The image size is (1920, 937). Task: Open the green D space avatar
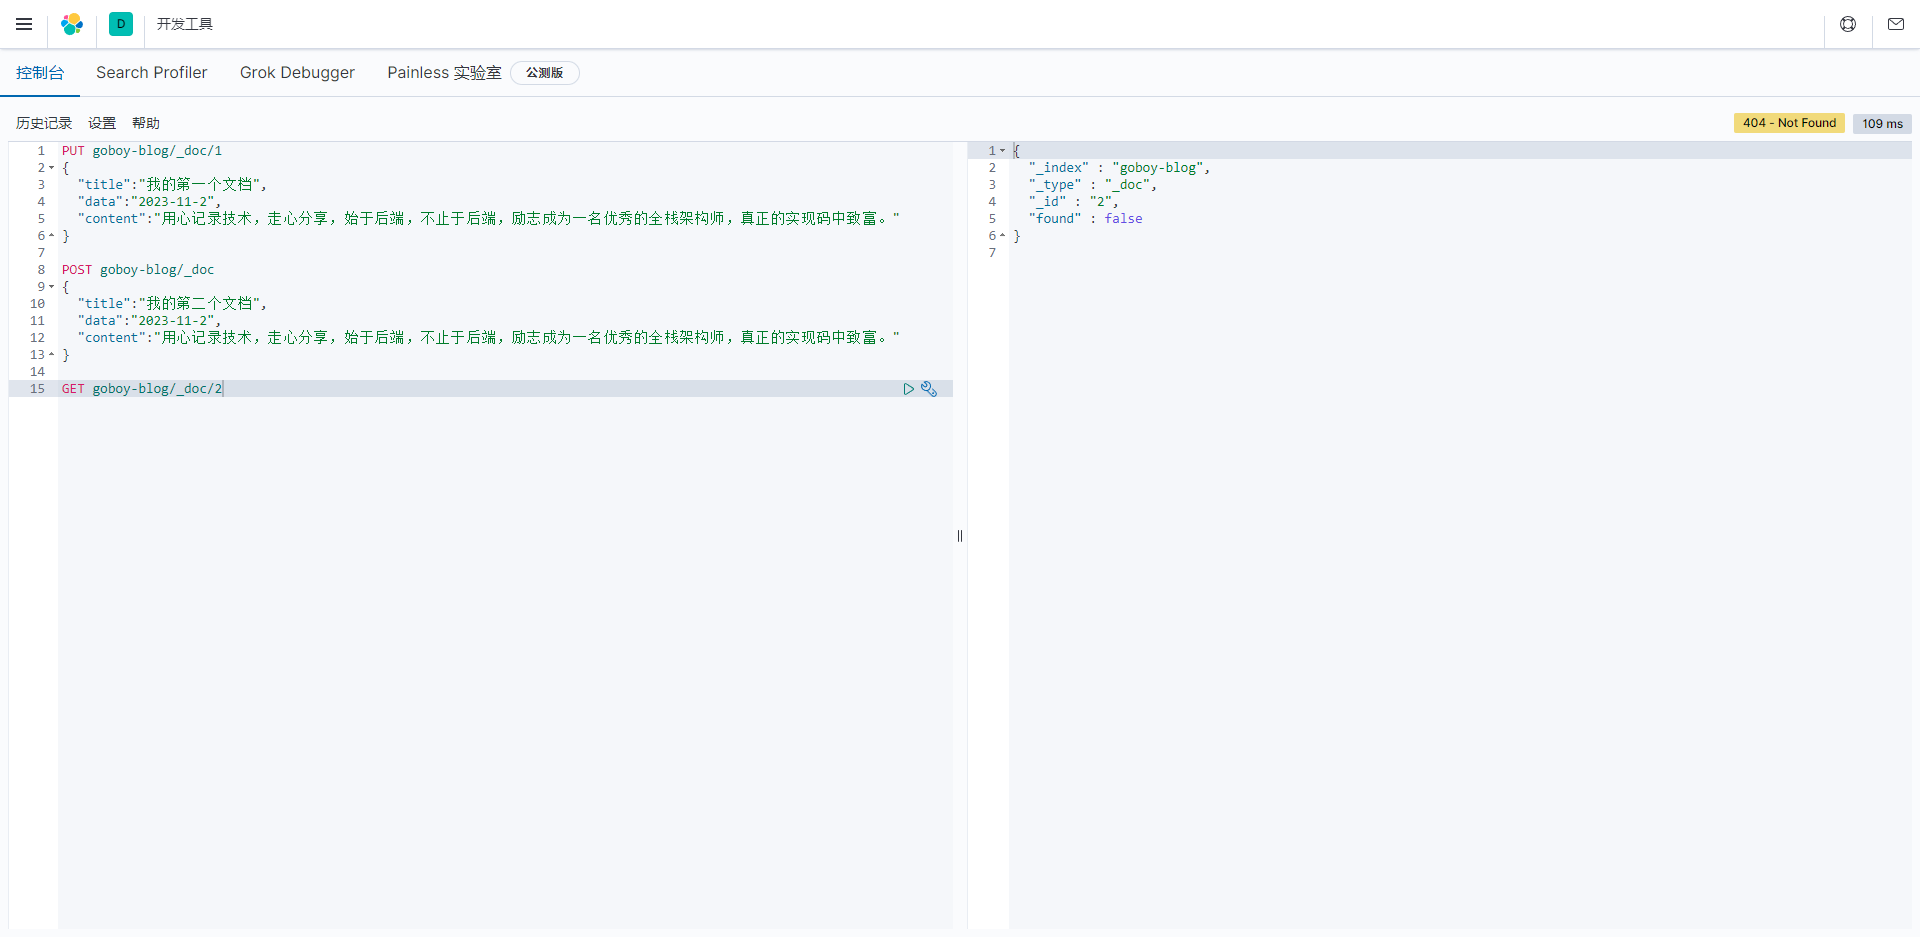(121, 24)
